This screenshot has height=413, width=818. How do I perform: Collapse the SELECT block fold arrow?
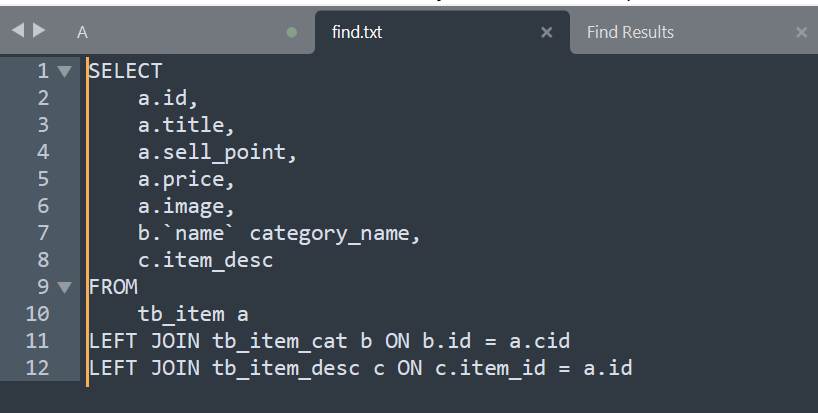tap(64, 71)
